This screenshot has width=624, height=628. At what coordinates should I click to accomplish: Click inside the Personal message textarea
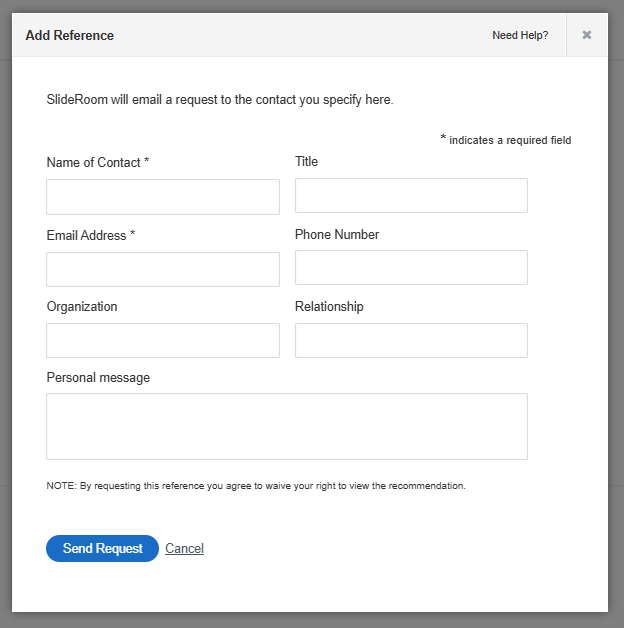pos(287,426)
